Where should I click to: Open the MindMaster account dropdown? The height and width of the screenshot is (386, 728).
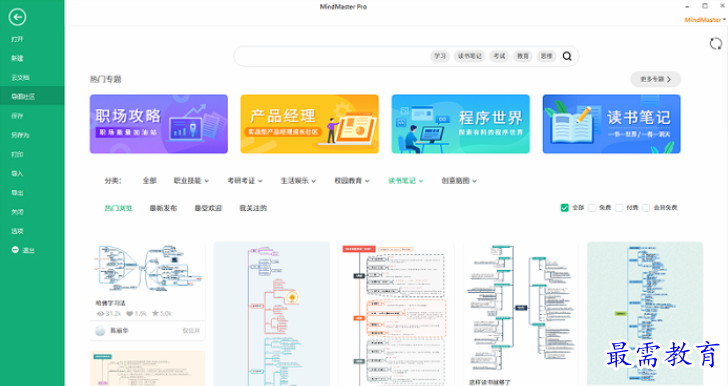coord(705,20)
